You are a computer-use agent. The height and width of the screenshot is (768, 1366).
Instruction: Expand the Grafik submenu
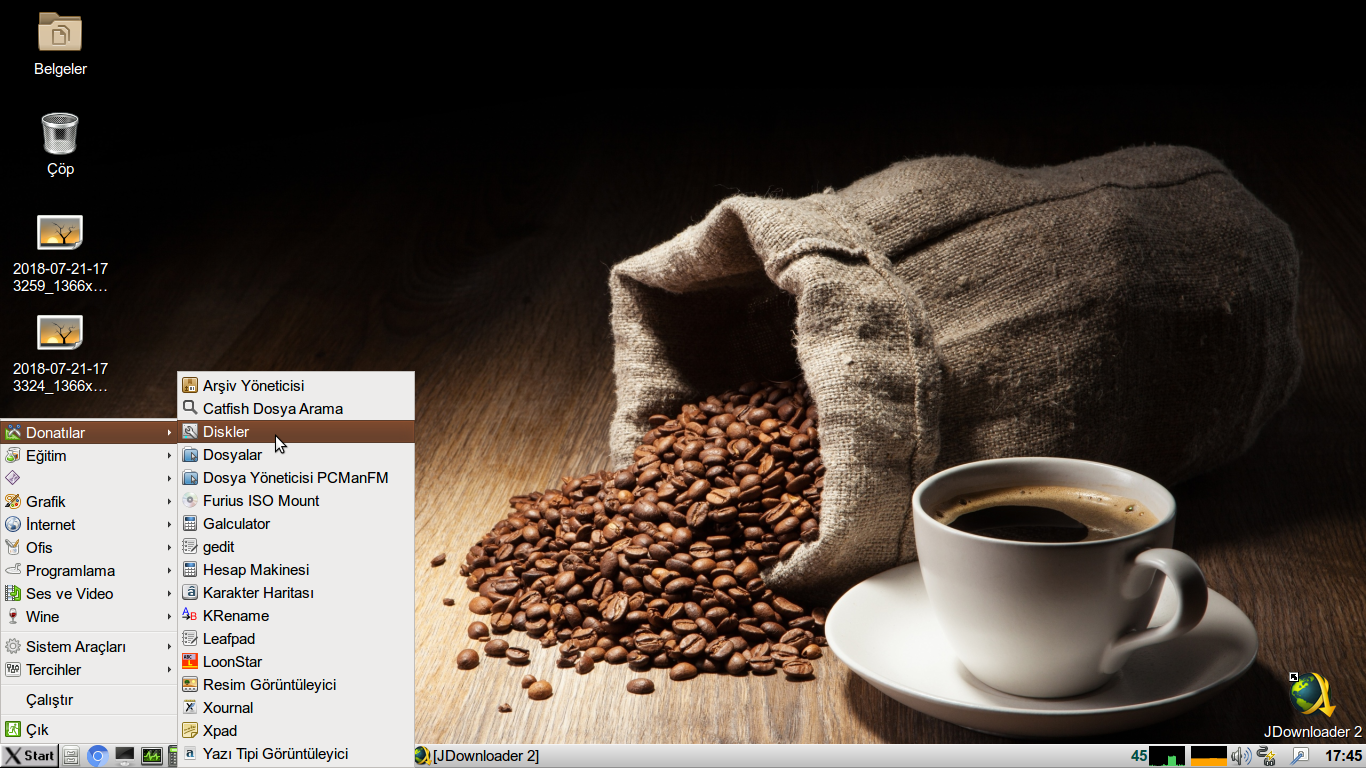(x=89, y=502)
